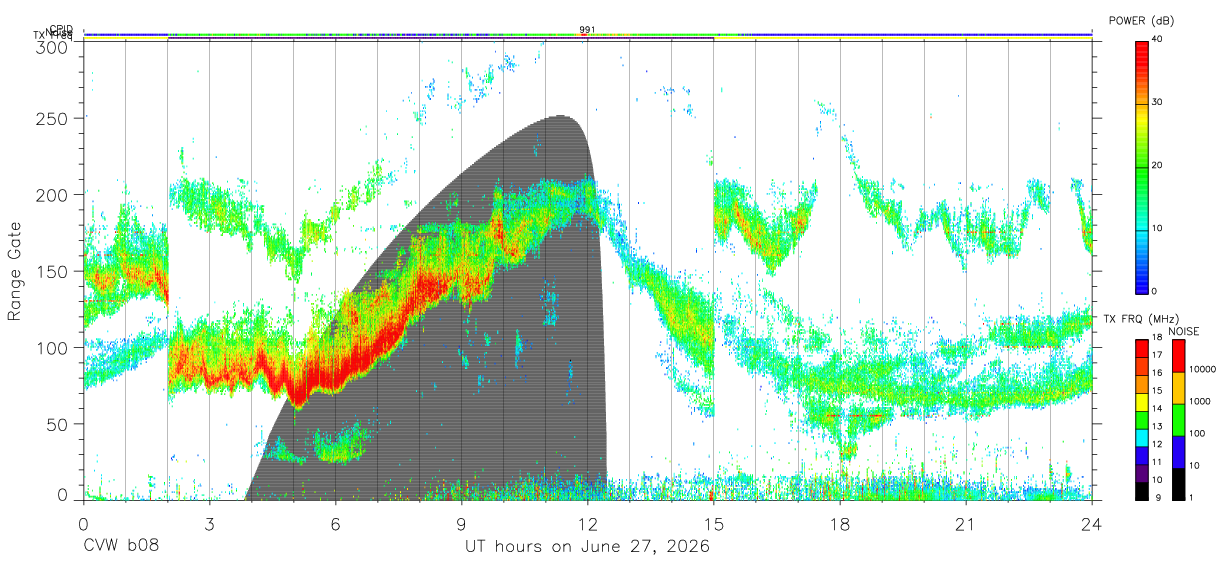Click the 15 label on the TX FRQ scale
Screen dimensions: 1228x567
(1158, 391)
